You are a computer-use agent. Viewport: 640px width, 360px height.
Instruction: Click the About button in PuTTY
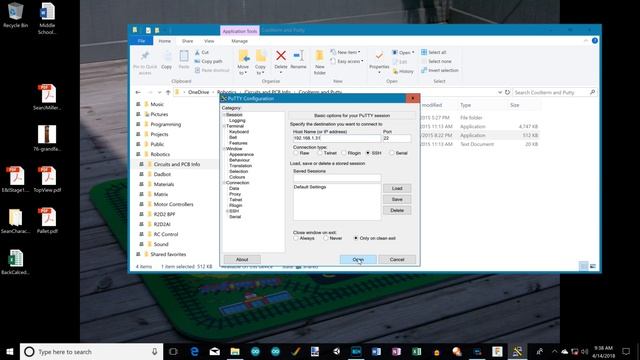[x=242, y=259]
